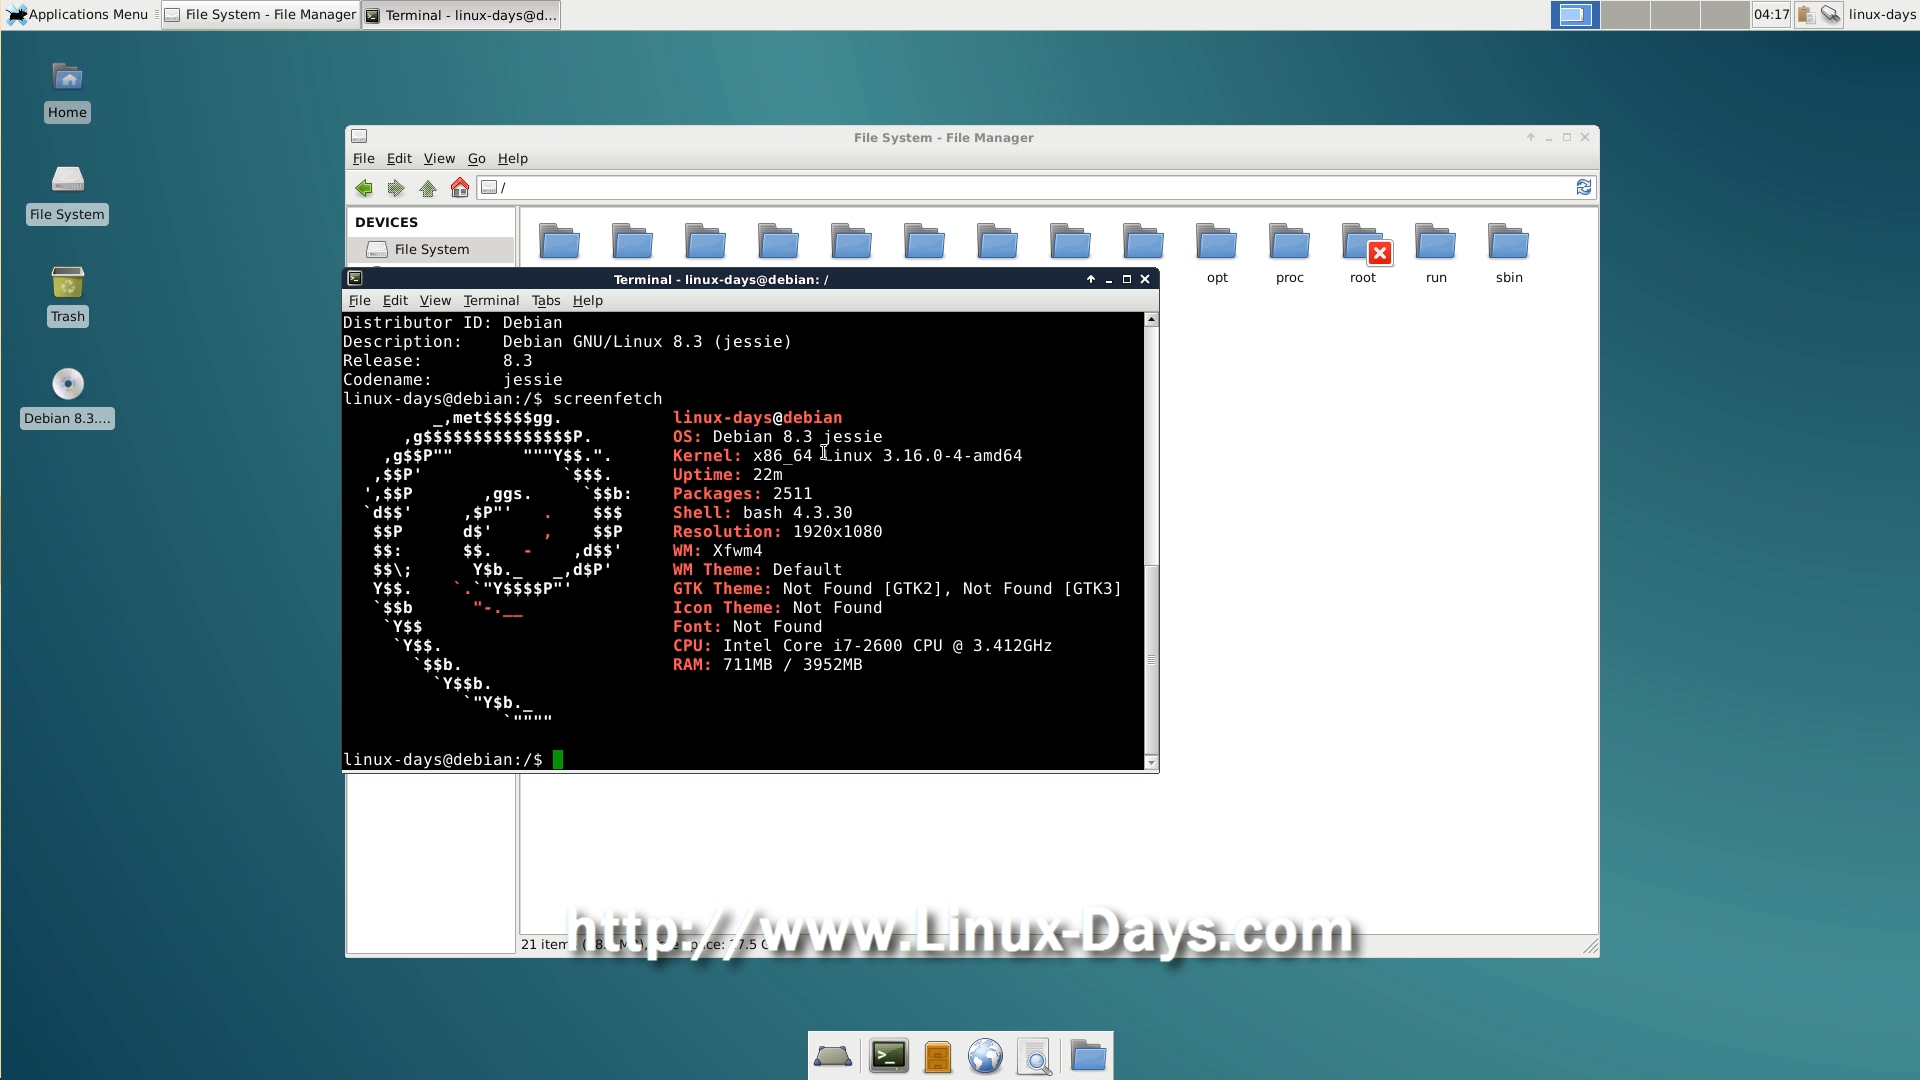The width and height of the screenshot is (1920, 1080).
Task: Open the 04:17 clock in panel
Action: 1771,15
